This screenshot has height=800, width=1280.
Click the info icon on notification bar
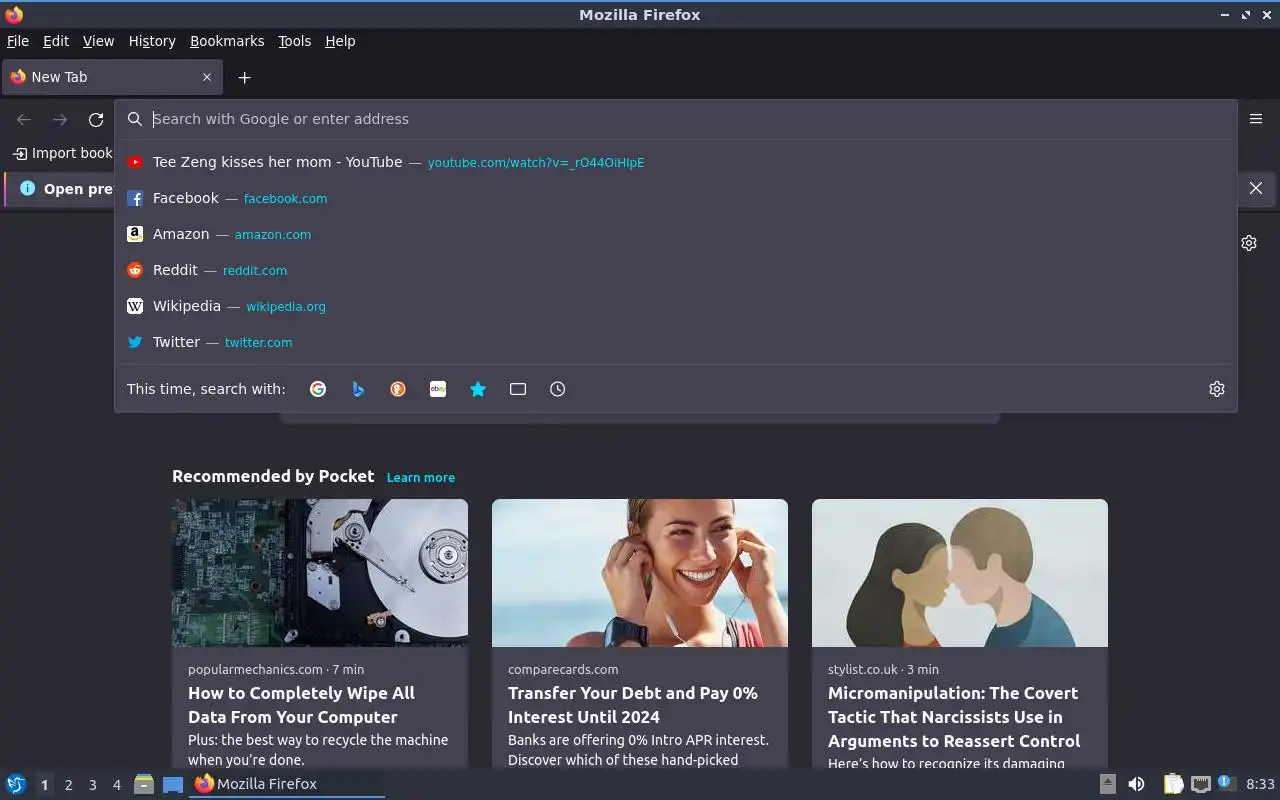click(x=27, y=188)
